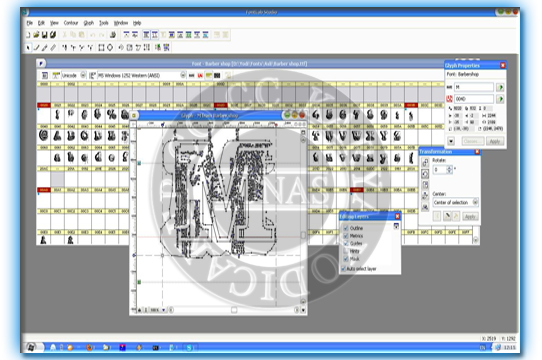Viewport: 542px width, 360px height.
Task: Select the Rotate transform tool
Action: click(x=121, y=47)
